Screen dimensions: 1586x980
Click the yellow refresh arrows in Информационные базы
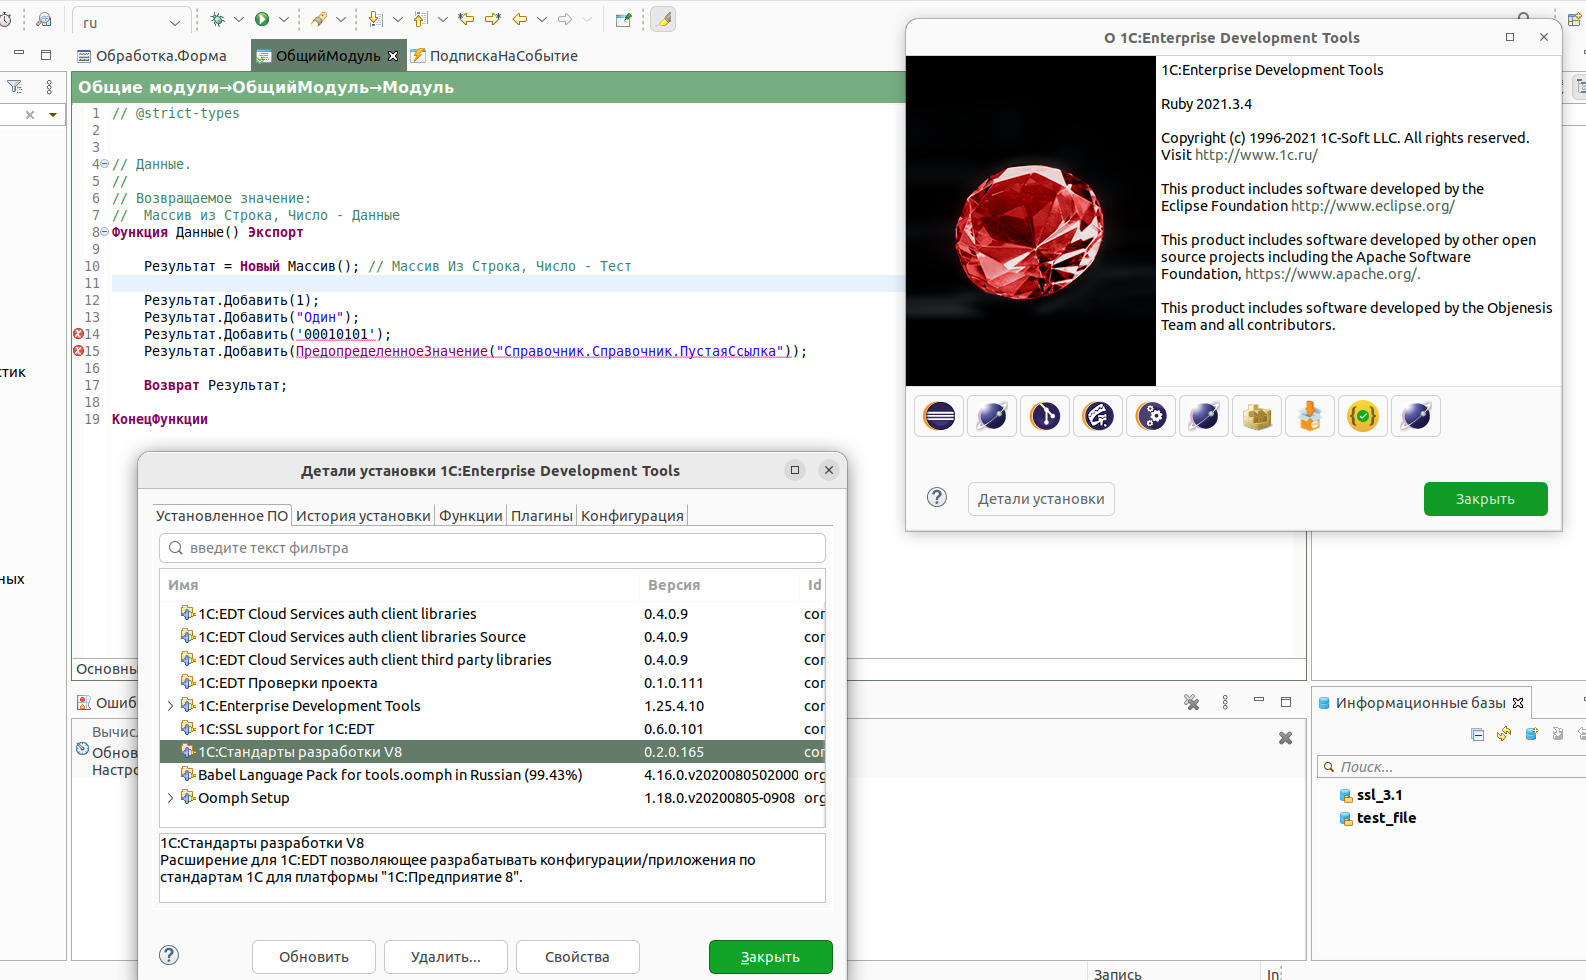(1504, 734)
